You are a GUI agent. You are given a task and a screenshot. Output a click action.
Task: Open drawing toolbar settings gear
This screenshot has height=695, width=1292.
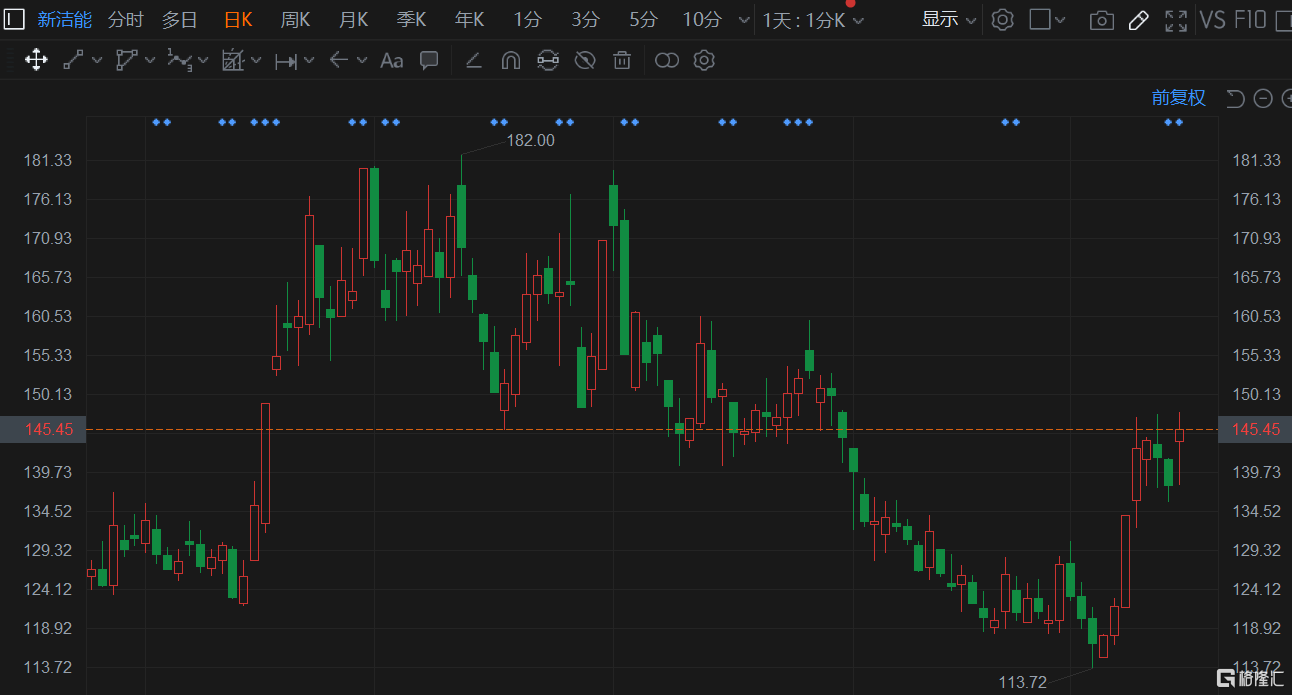tap(704, 60)
